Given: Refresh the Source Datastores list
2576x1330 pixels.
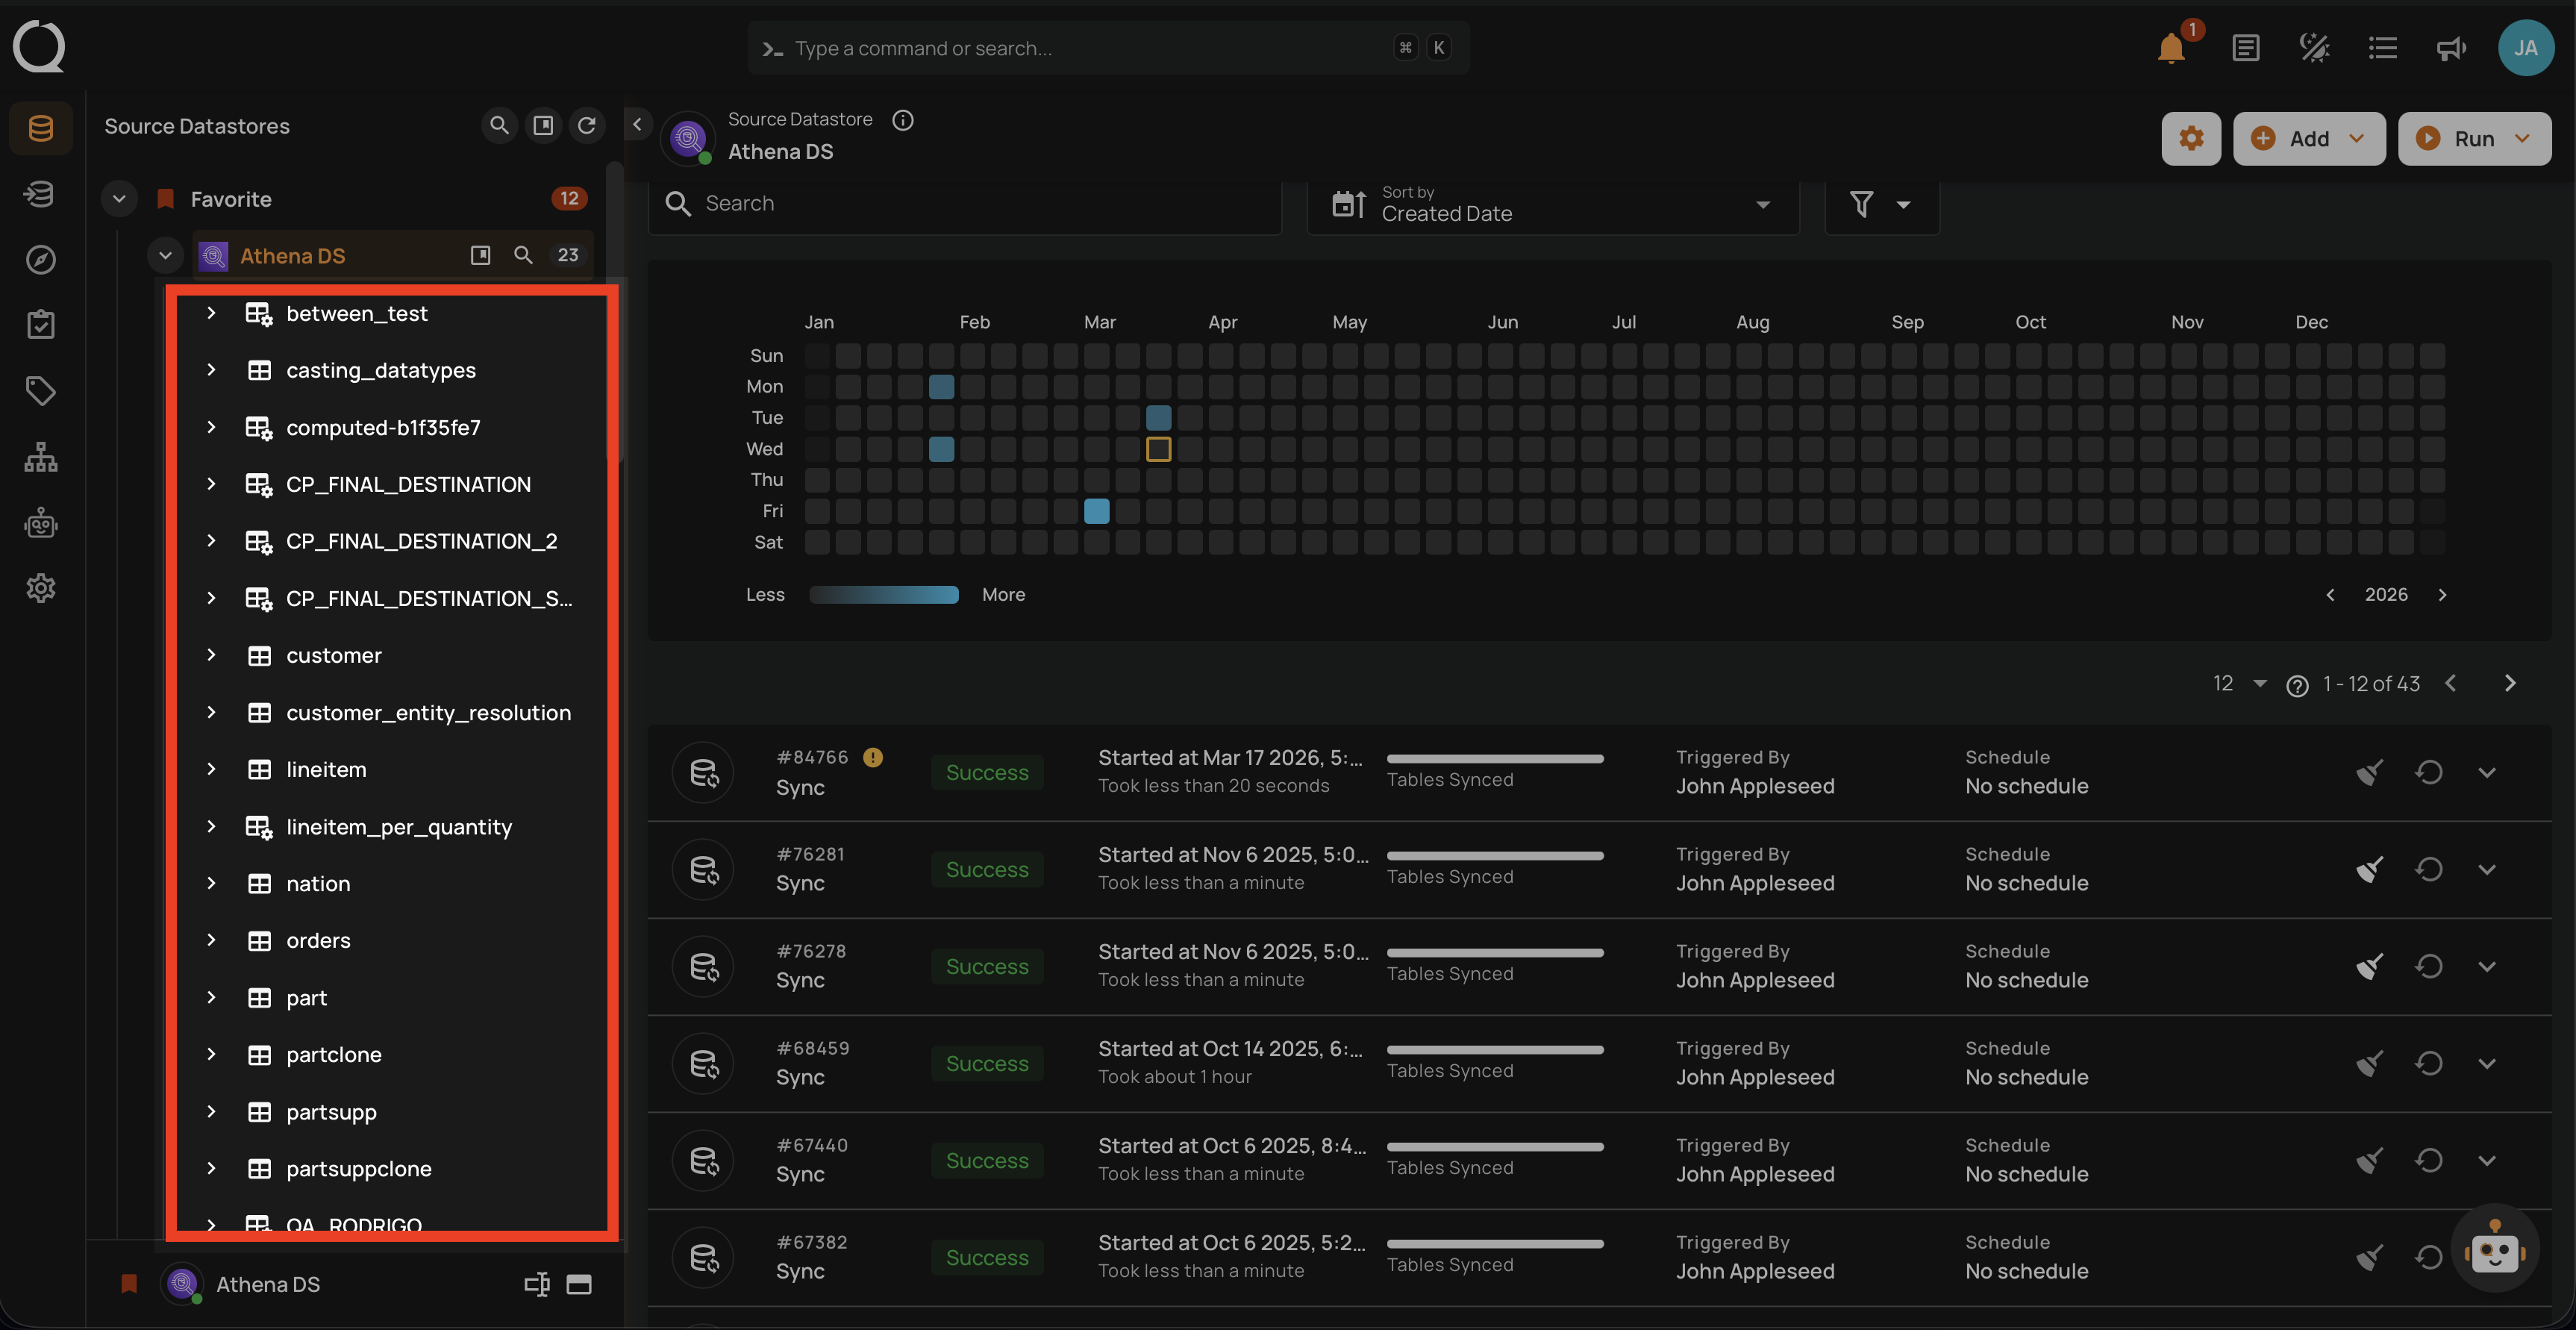Looking at the screenshot, I should tap(587, 125).
